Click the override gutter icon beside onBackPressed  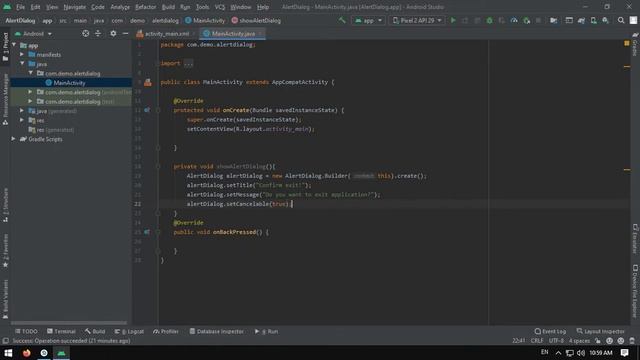pos(147,232)
